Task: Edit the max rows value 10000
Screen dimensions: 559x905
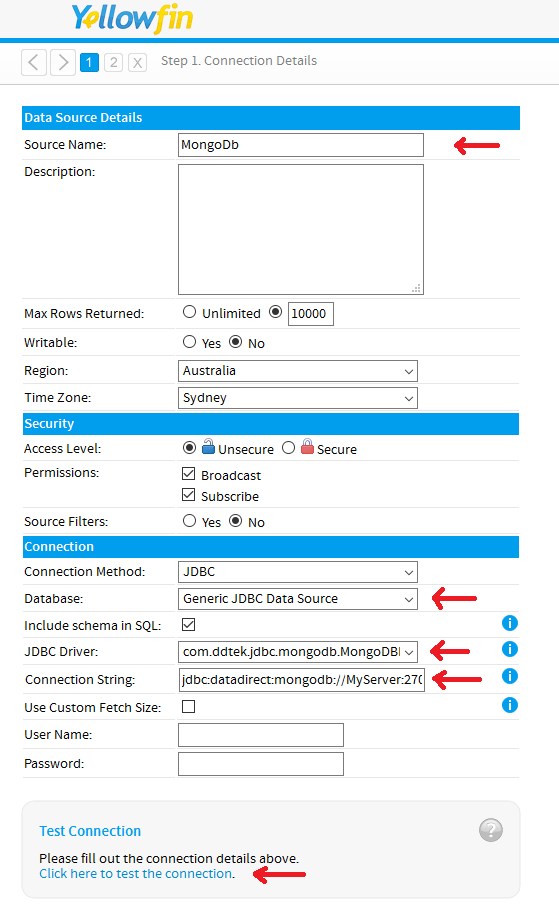Action: coord(310,313)
